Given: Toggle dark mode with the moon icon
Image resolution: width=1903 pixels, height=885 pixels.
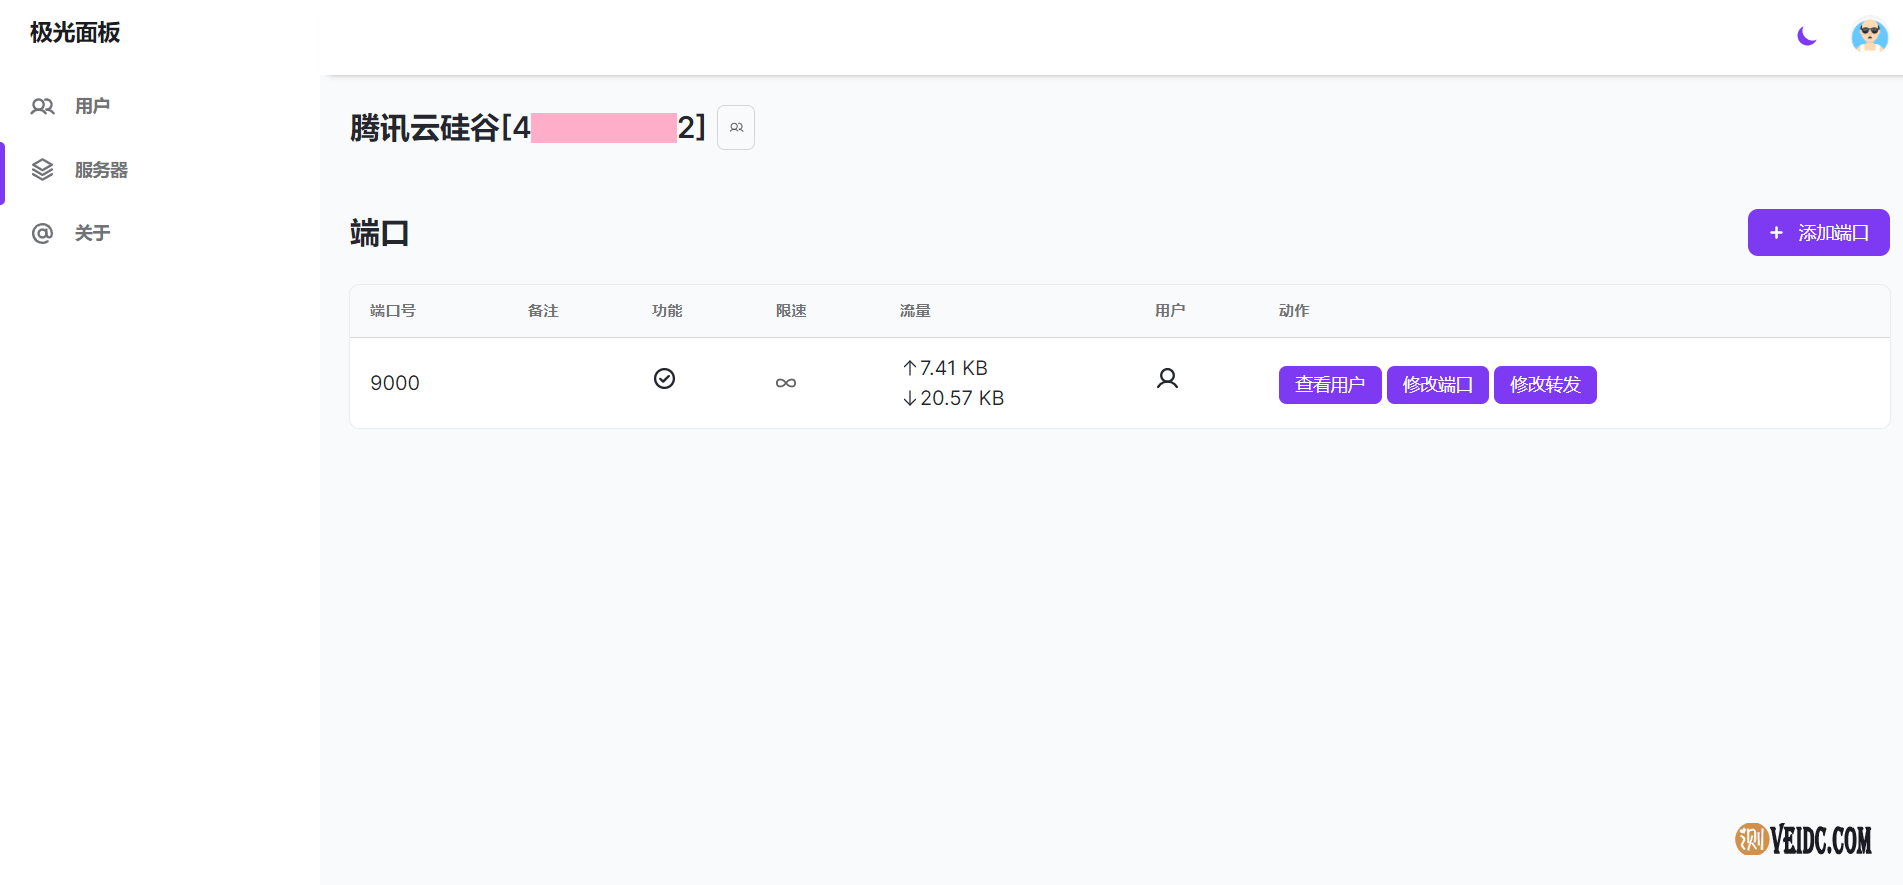Looking at the screenshot, I should click(1806, 36).
